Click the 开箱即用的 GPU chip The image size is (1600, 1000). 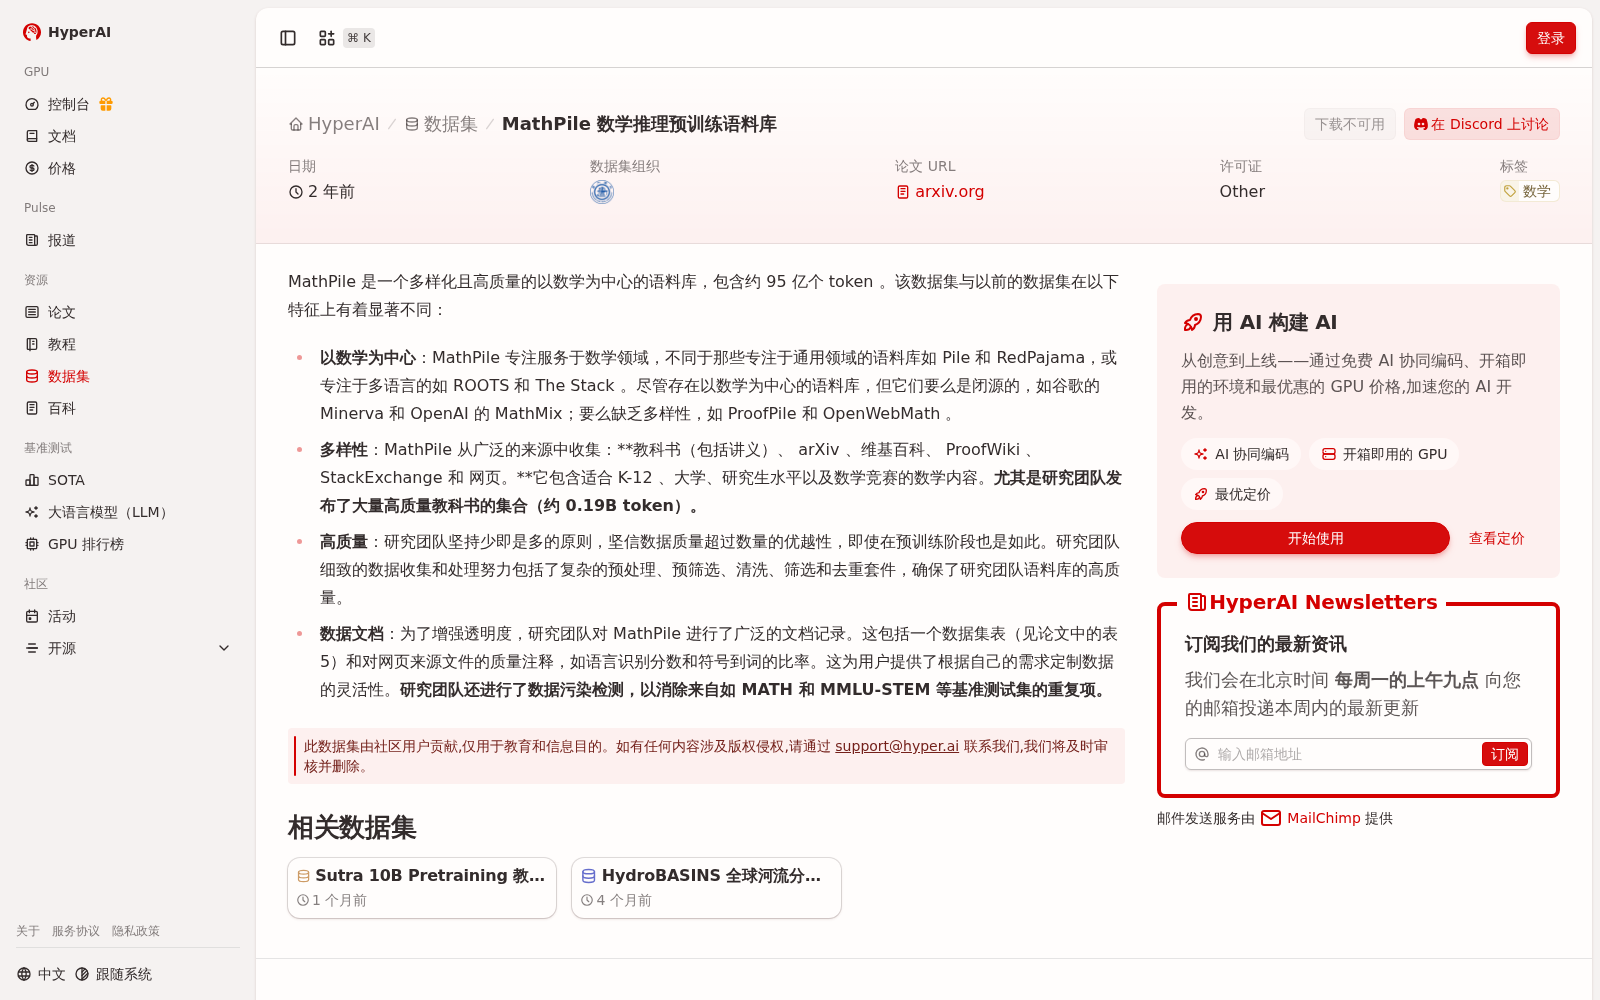pos(1384,454)
